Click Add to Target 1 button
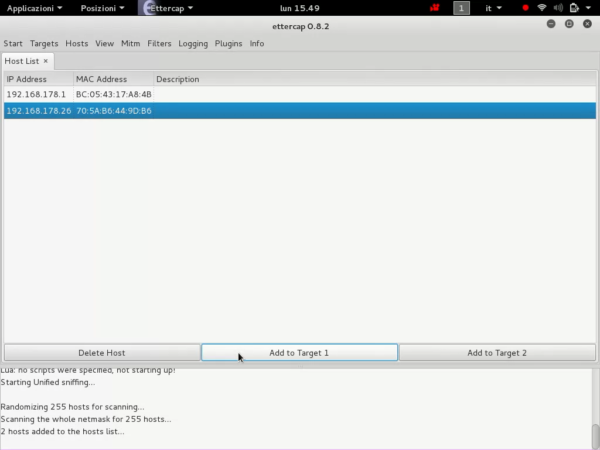This screenshot has height=450, width=600. click(x=299, y=352)
